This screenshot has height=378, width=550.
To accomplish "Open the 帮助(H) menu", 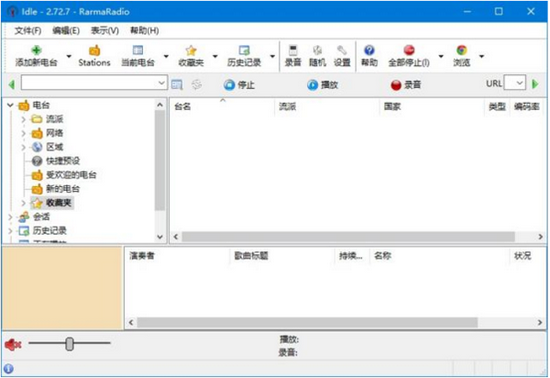I will pyautogui.click(x=145, y=31).
